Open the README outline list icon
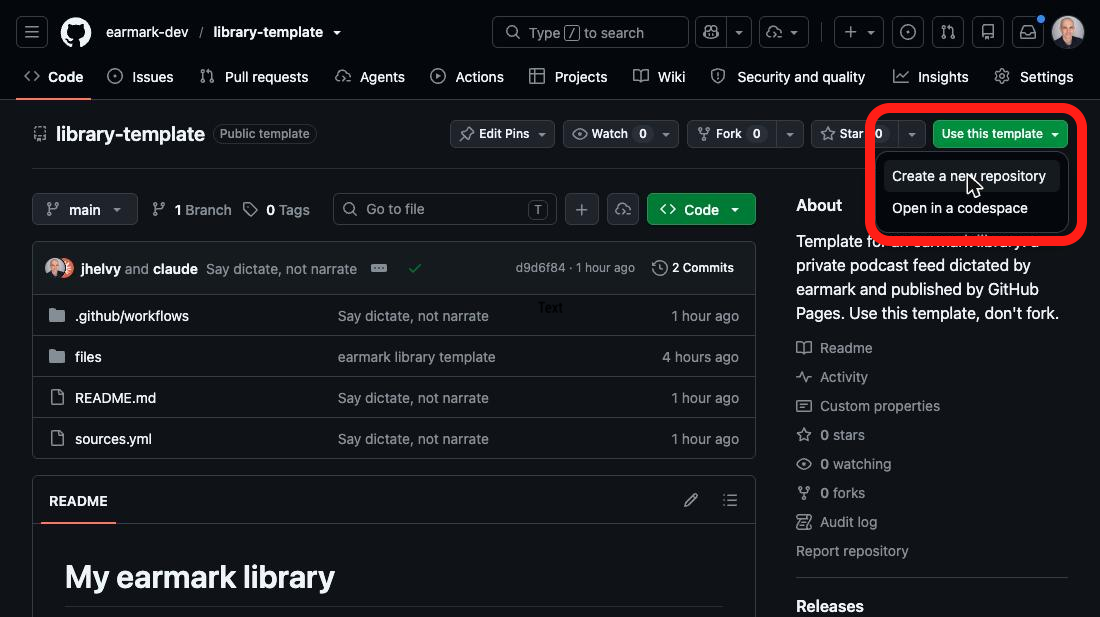This screenshot has height=617, width=1100. click(x=730, y=500)
